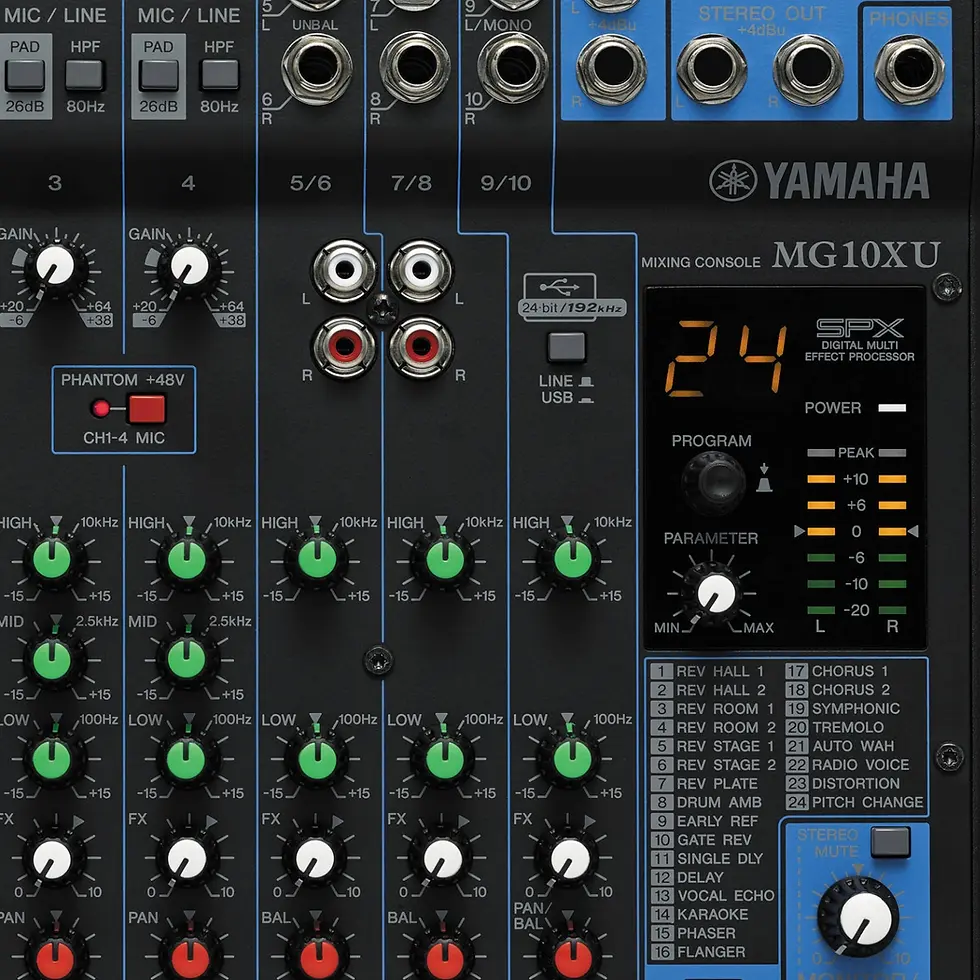Image resolution: width=980 pixels, height=980 pixels.
Task: Click the white POWER indicator LED
Action: [892, 408]
